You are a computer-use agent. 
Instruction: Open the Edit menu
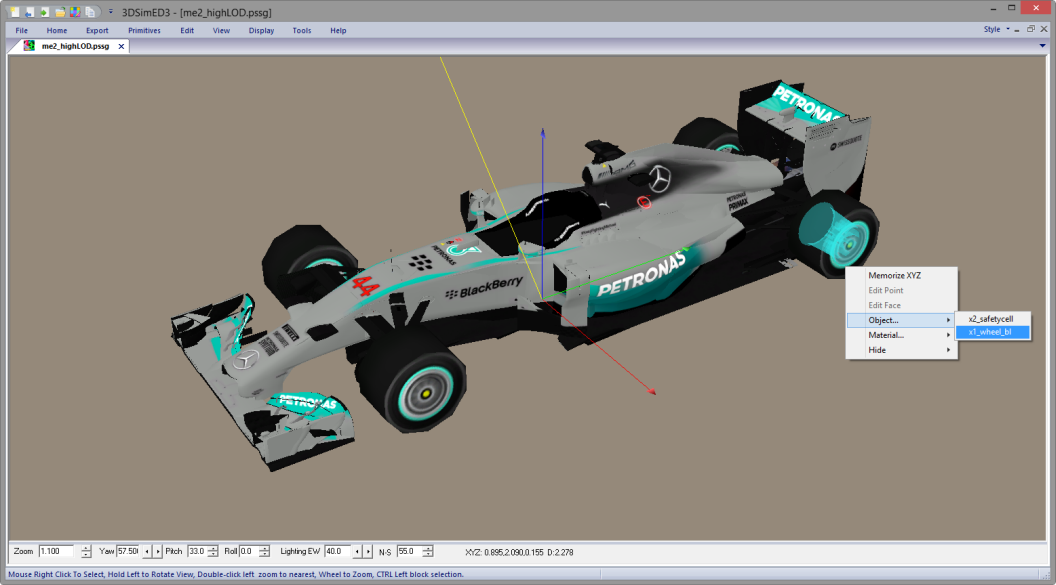187,30
